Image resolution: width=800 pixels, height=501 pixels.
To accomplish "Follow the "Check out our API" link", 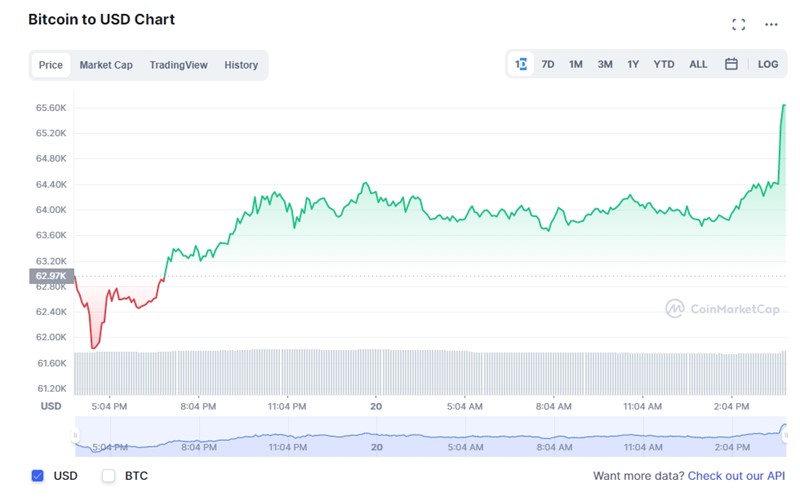I will click(x=736, y=476).
